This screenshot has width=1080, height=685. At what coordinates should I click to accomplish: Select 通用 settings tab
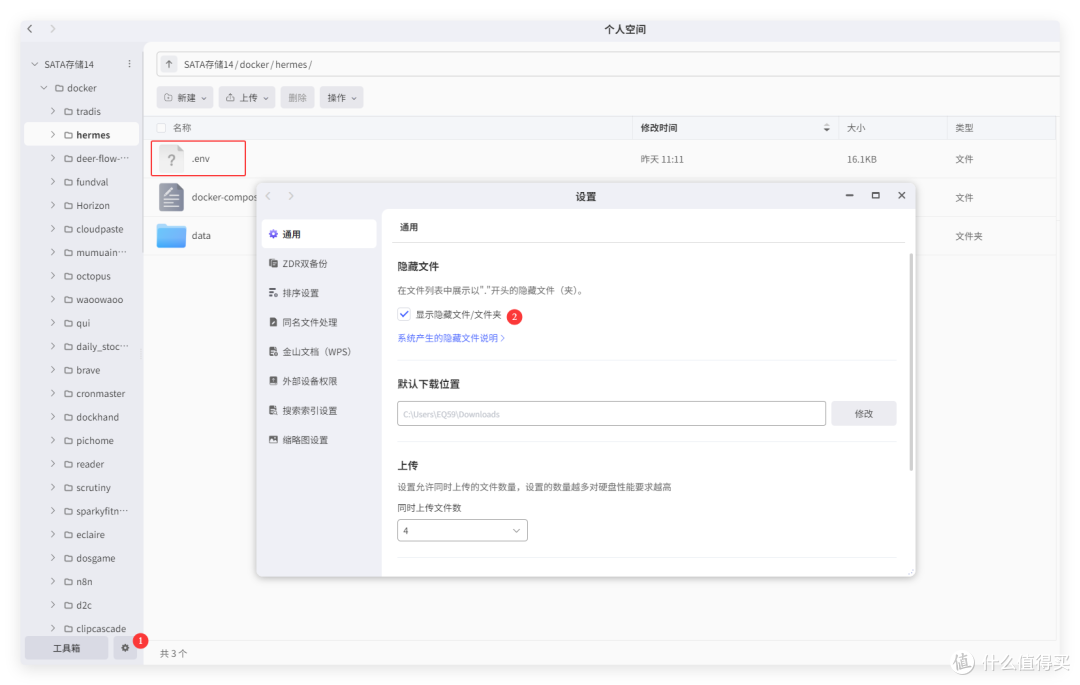[319, 234]
